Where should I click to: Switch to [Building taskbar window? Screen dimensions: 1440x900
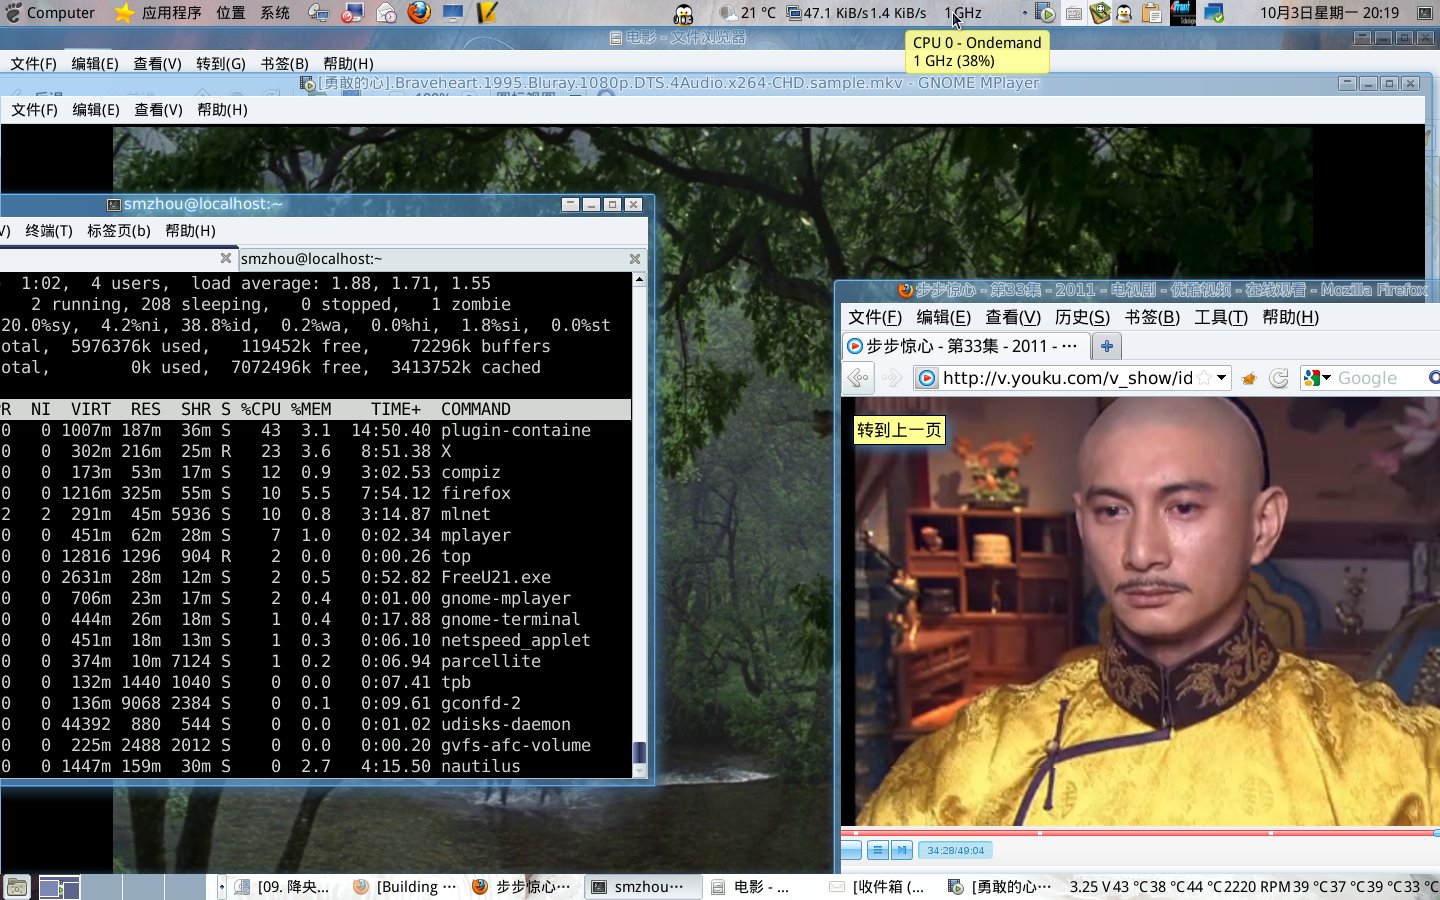pyautogui.click(x=405, y=887)
